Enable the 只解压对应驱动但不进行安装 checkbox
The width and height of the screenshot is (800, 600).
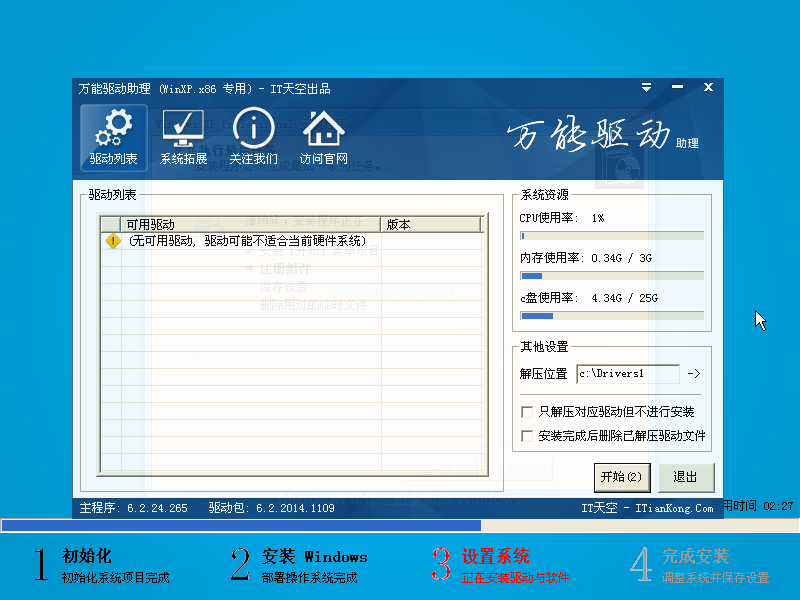[x=524, y=413]
